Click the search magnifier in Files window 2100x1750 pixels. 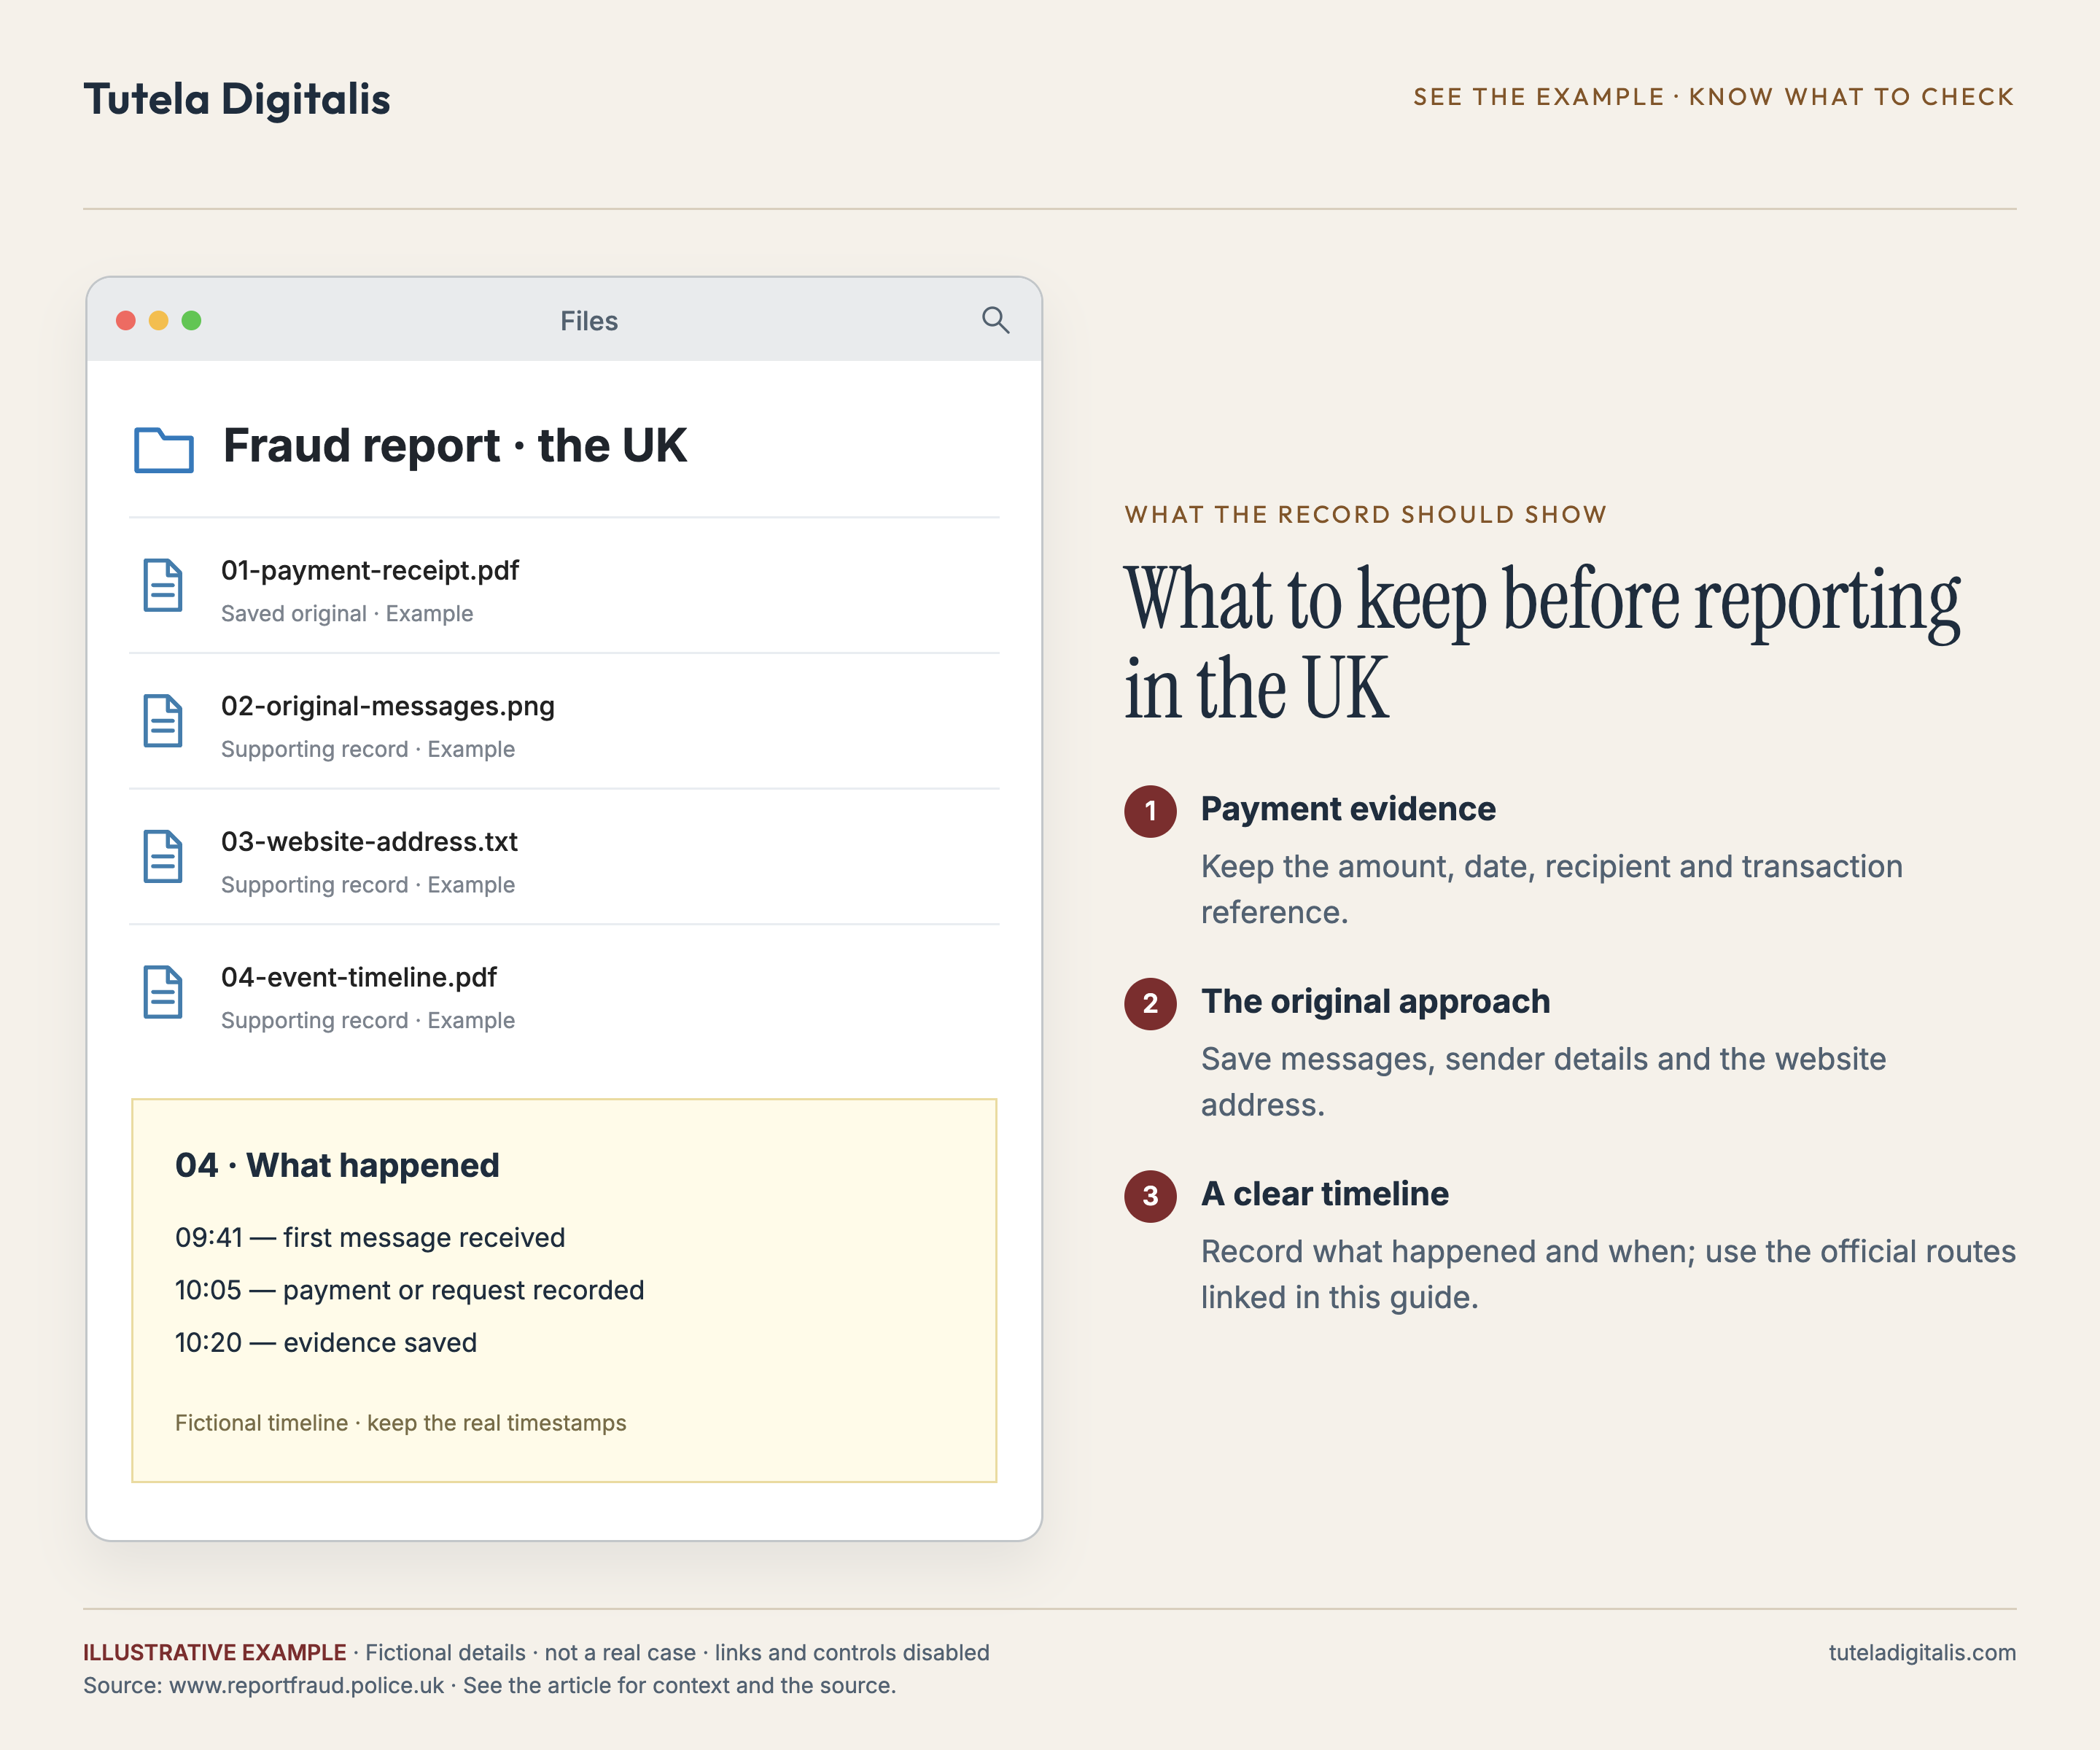tap(995, 320)
